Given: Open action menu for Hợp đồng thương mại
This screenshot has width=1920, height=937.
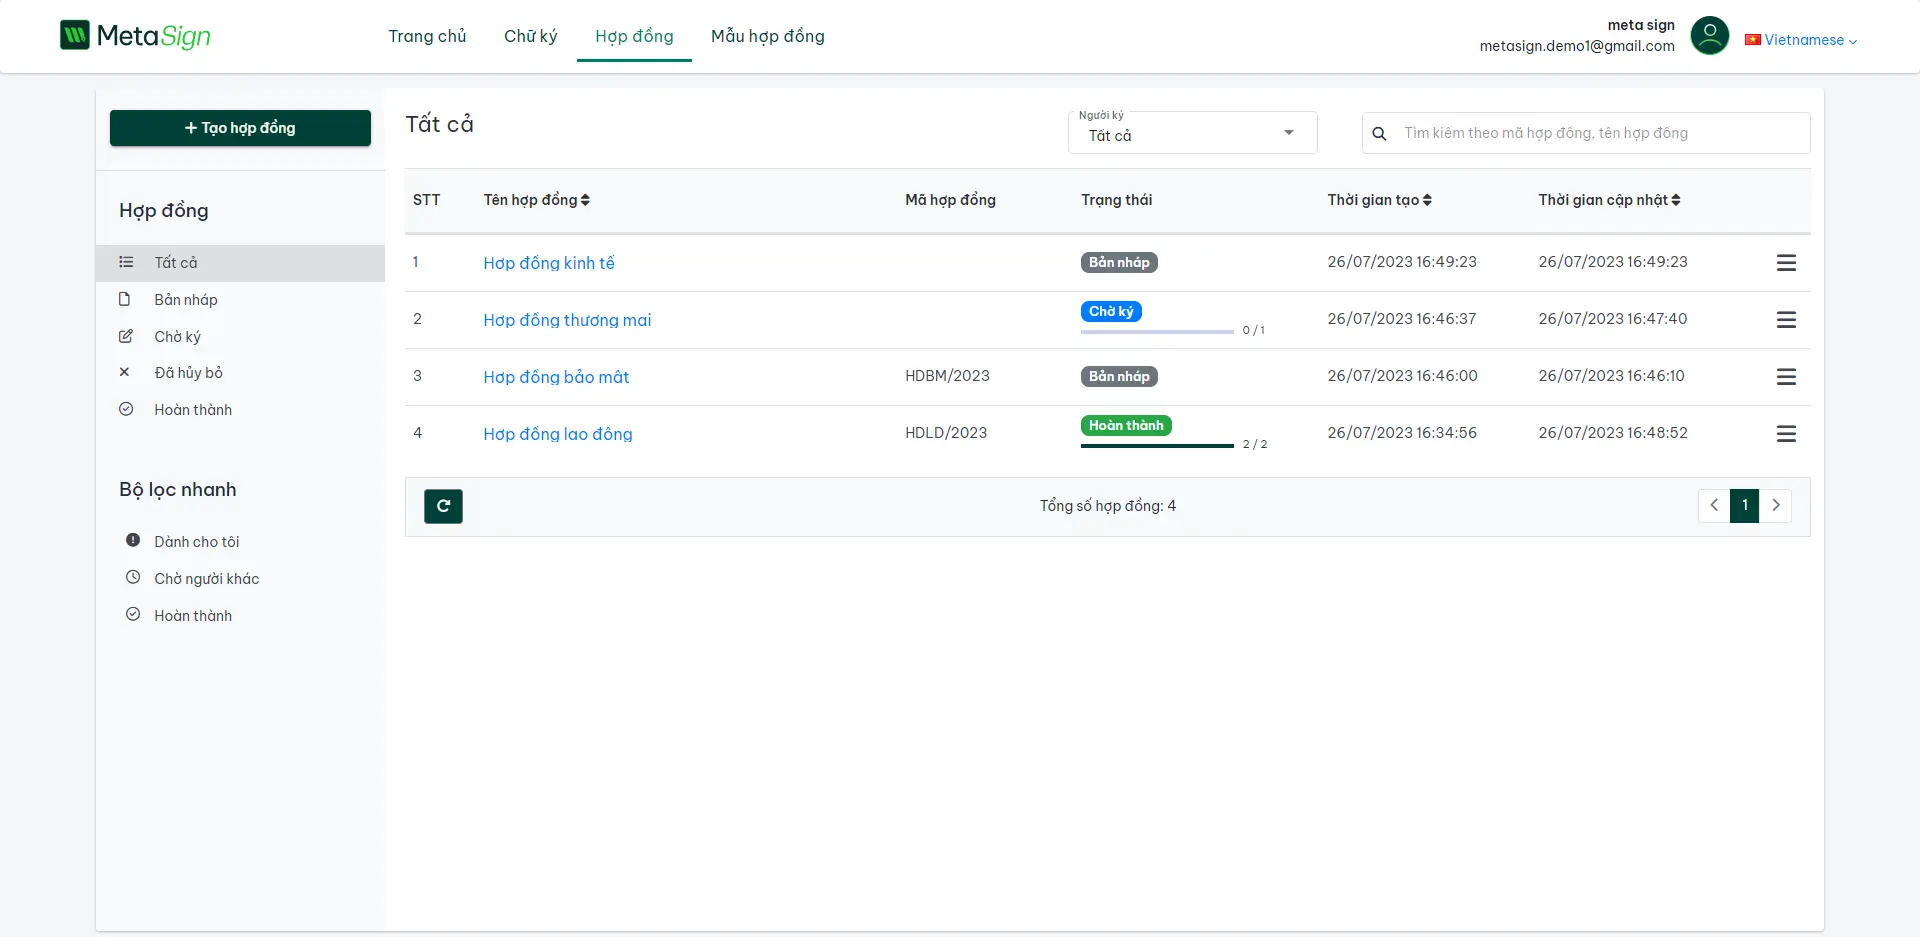Looking at the screenshot, I should click(1786, 320).
